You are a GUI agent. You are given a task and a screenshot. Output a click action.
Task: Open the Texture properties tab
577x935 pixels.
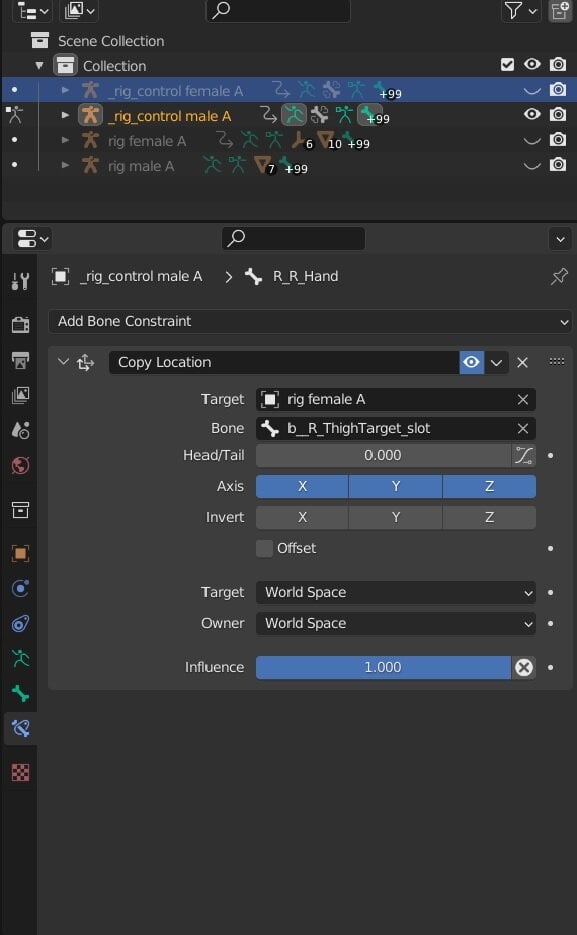[20, 772]
